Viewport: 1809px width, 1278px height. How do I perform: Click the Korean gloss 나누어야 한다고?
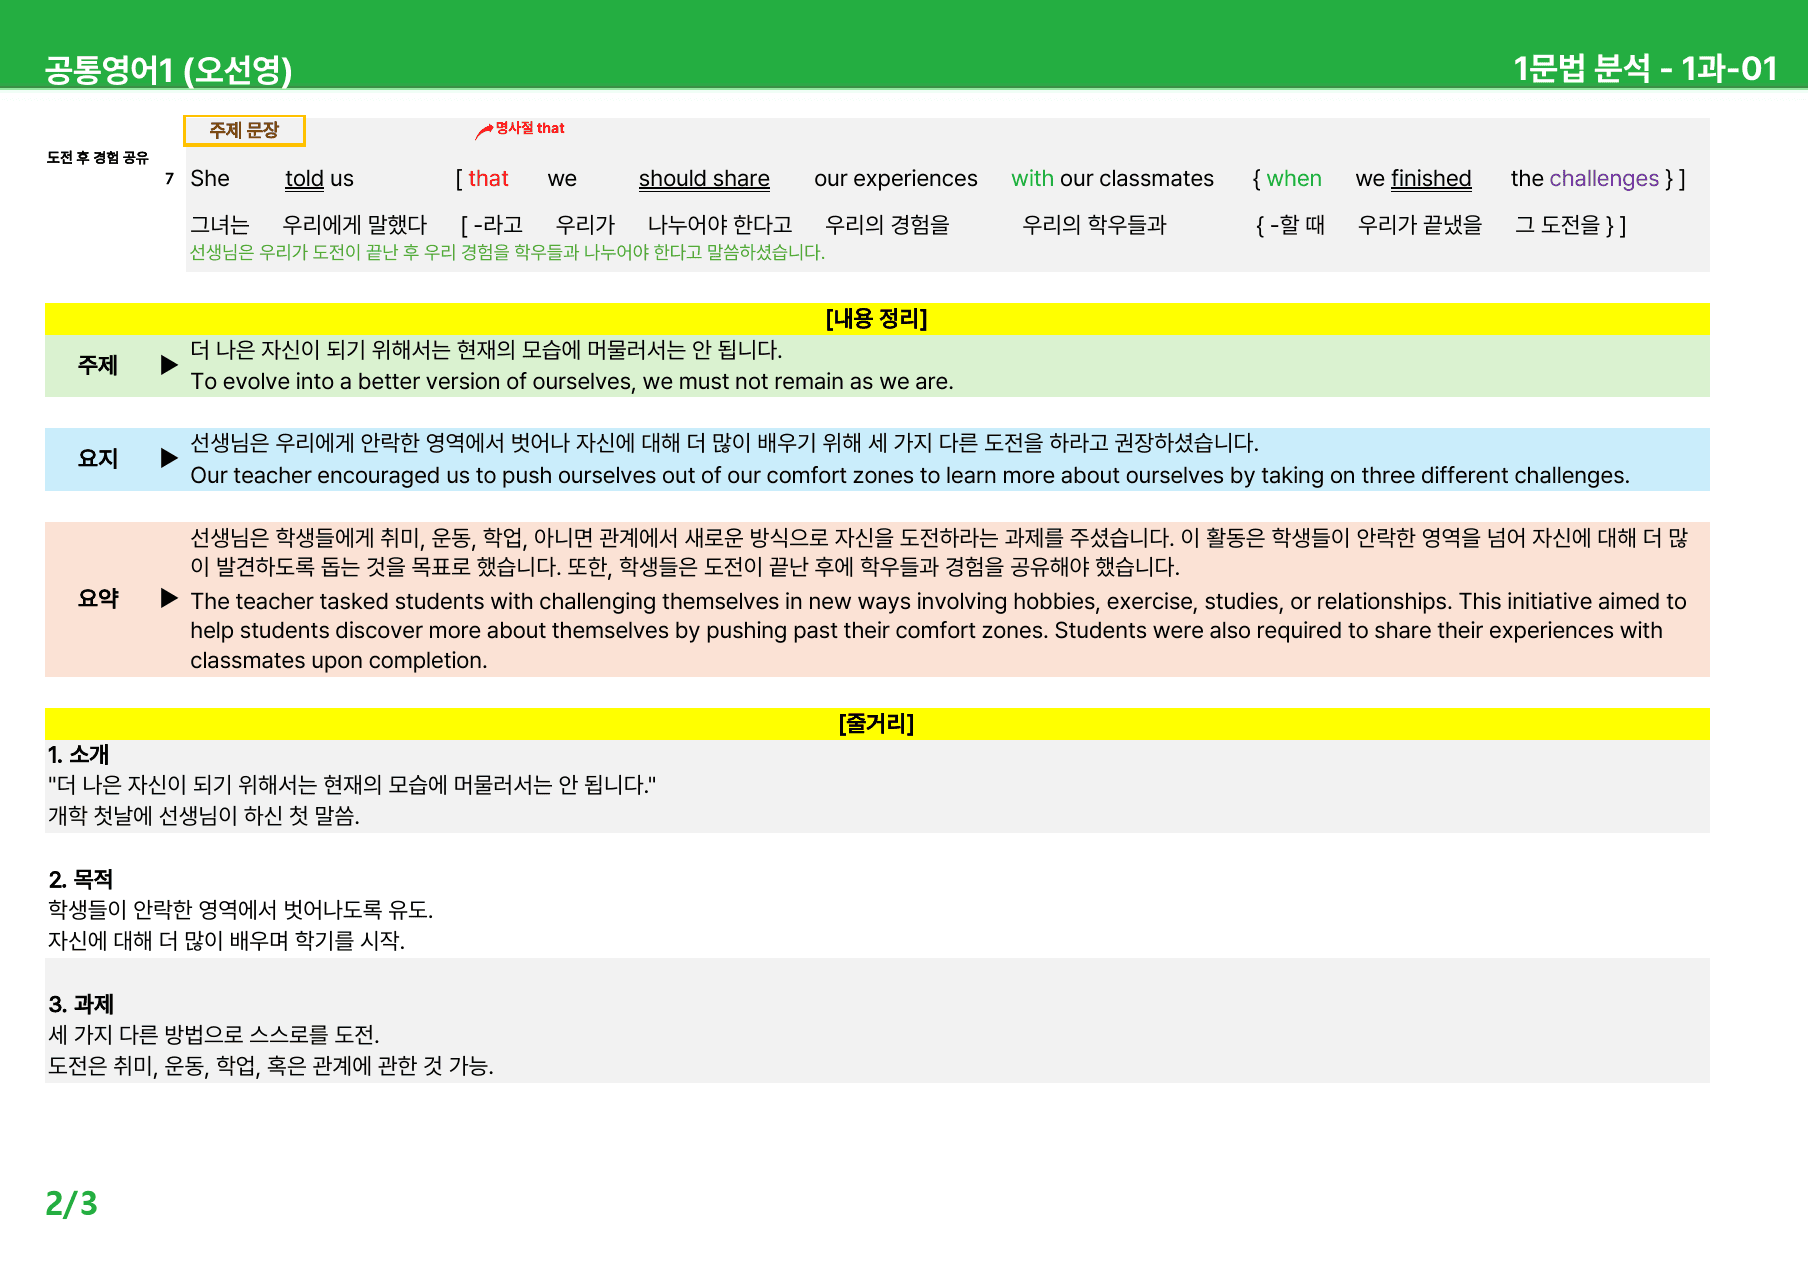point(720,225)
